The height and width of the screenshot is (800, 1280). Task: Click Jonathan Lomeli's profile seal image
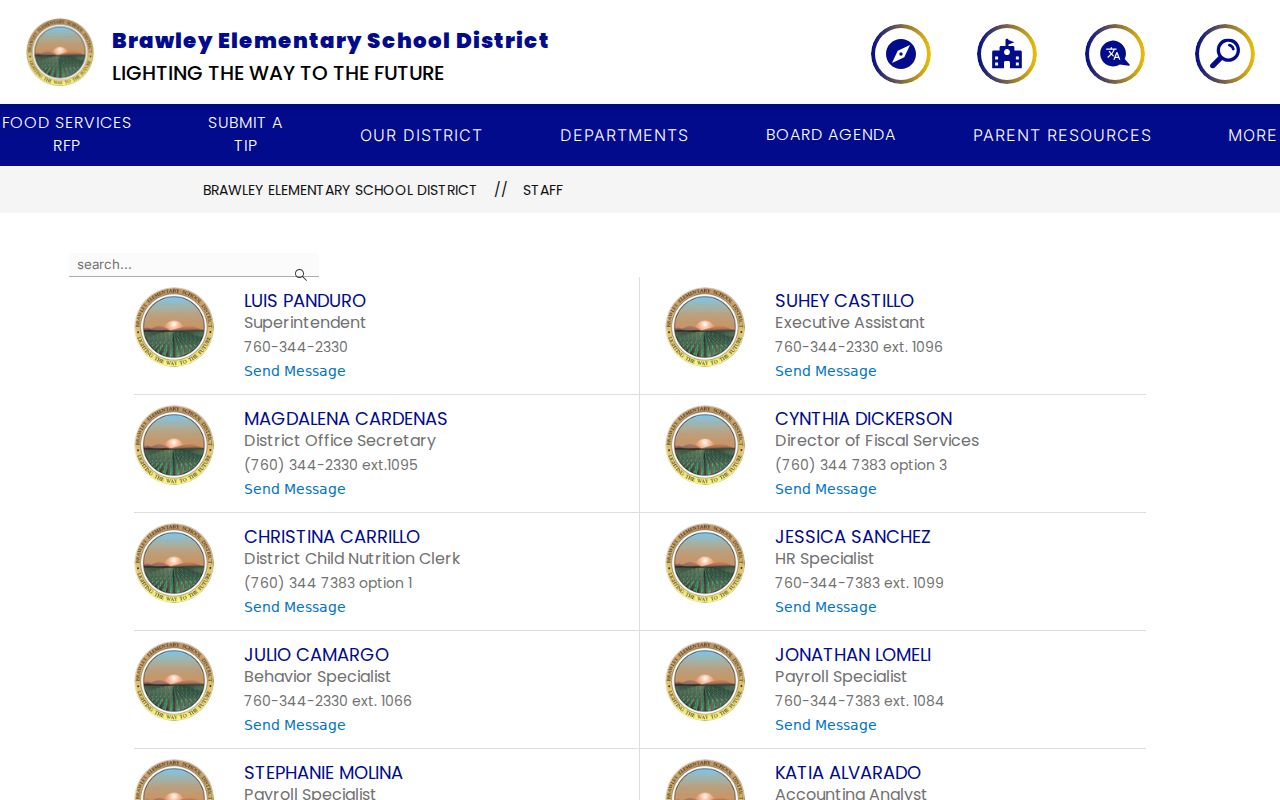coord(705,682)
